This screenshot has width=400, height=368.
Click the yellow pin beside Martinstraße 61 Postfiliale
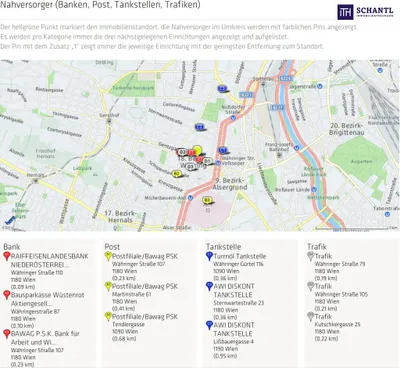(108, 286)
